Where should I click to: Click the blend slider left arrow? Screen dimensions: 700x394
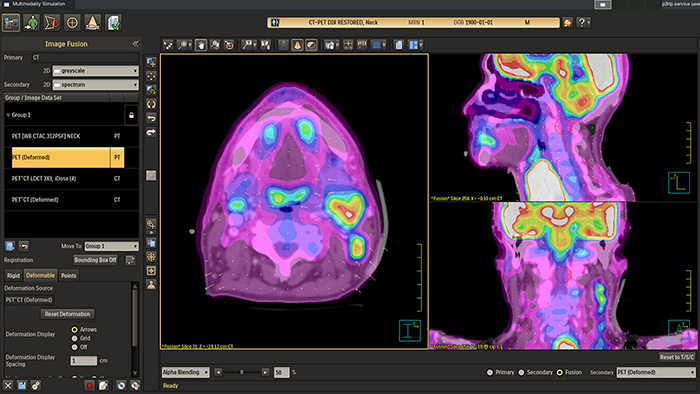(x=218, y=372)
